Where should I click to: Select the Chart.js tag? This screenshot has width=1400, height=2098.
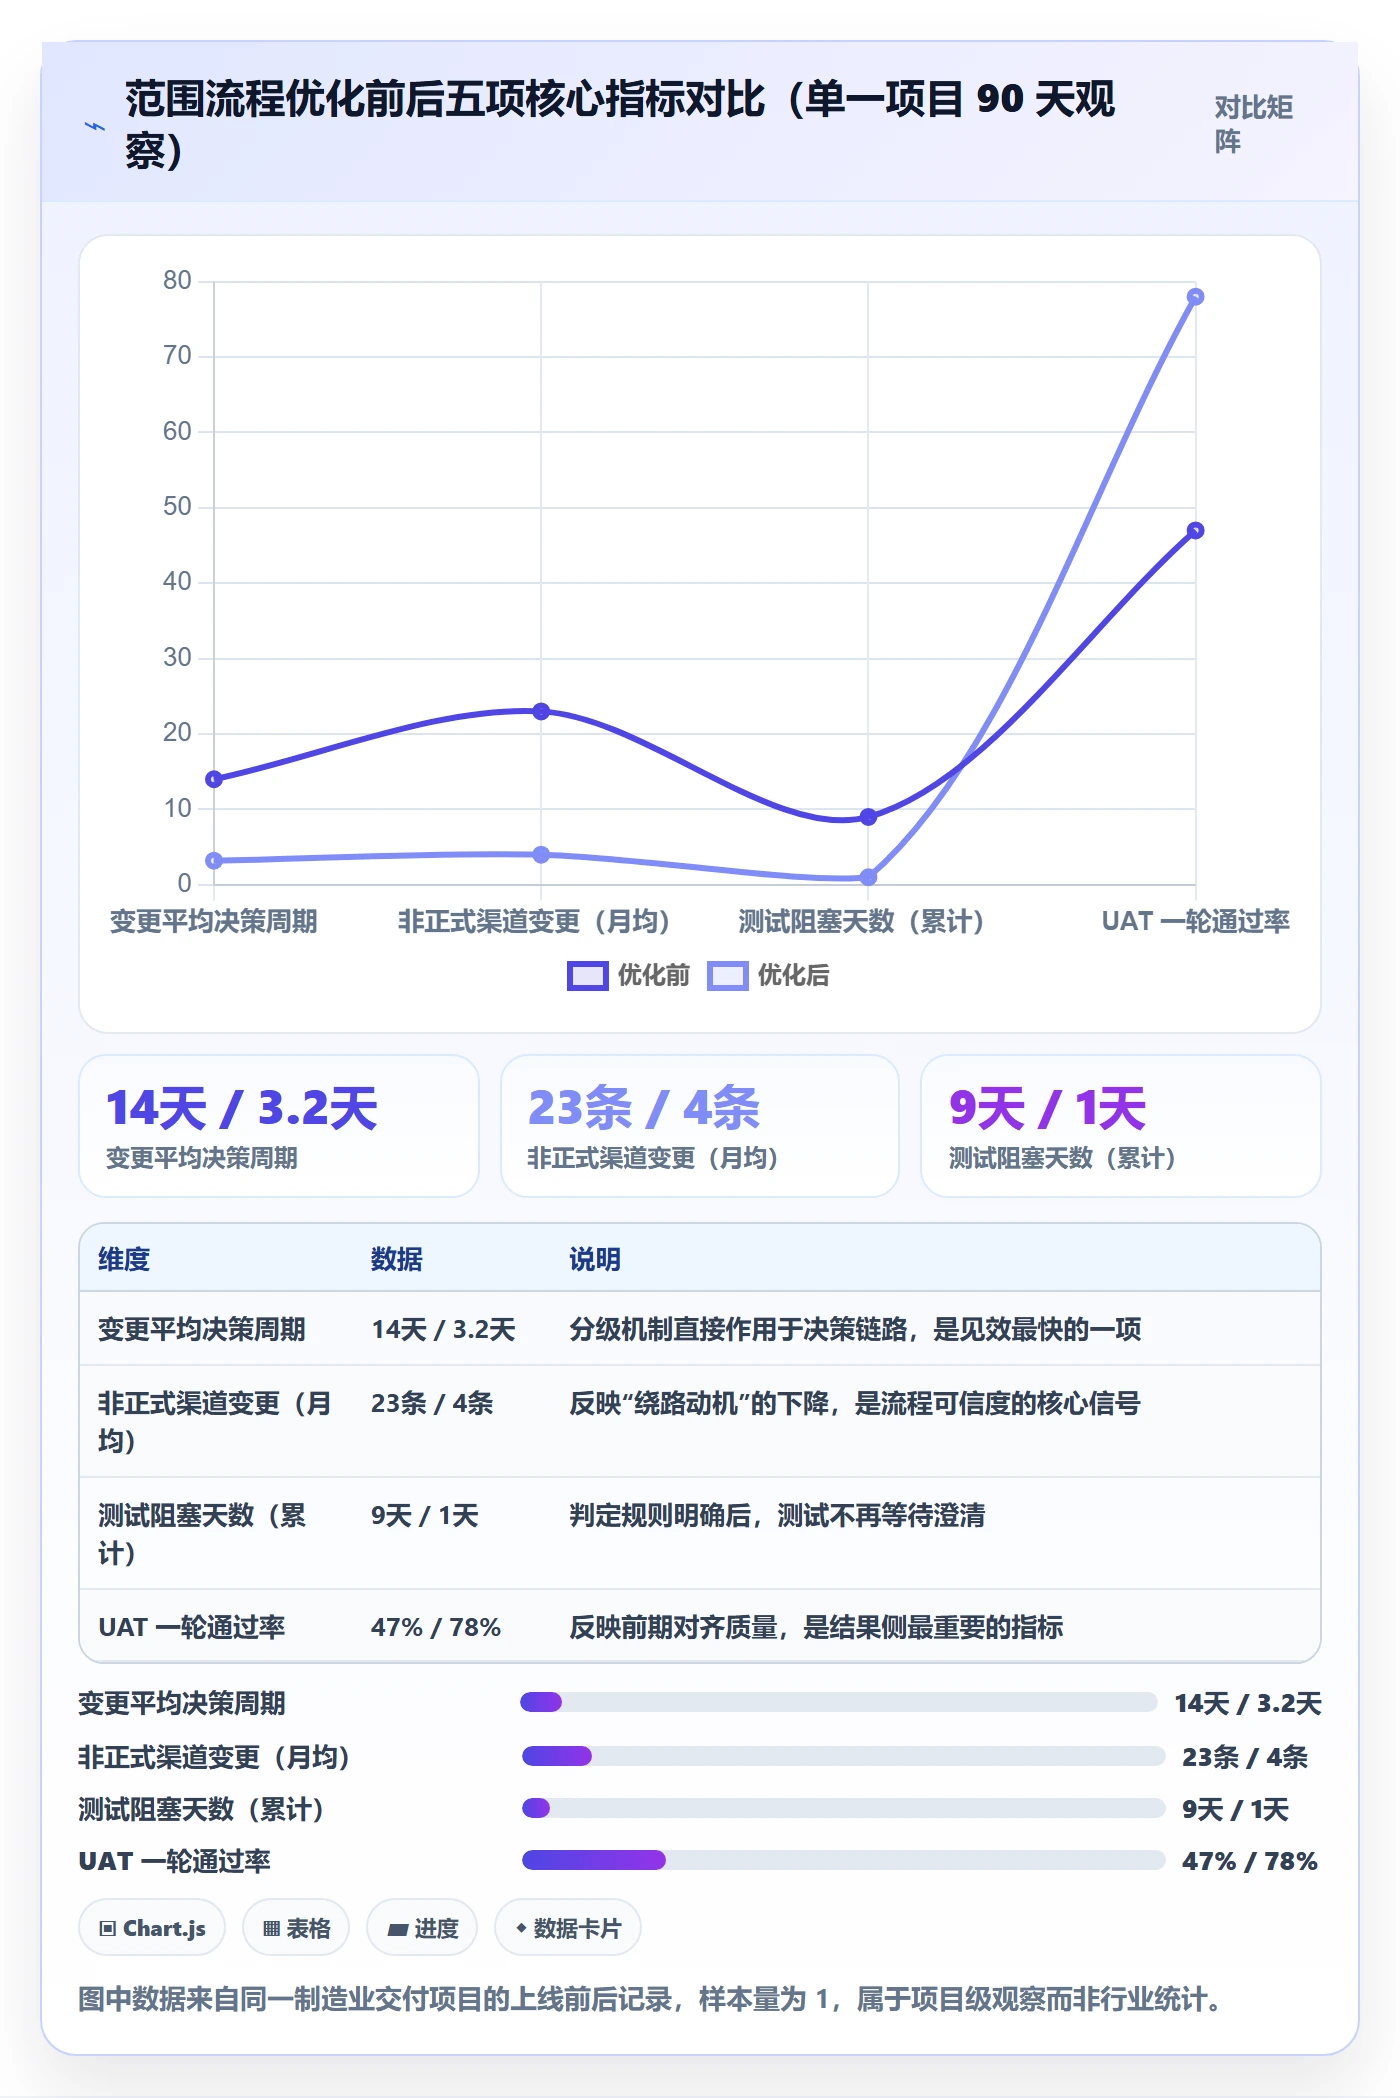(x=152, y=1928)
